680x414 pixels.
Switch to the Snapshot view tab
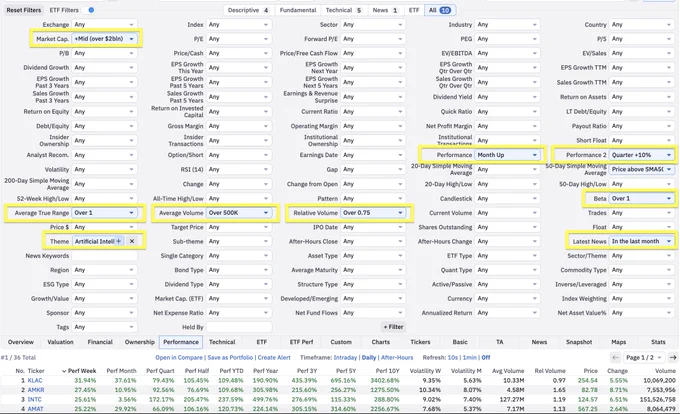(579, 342)
